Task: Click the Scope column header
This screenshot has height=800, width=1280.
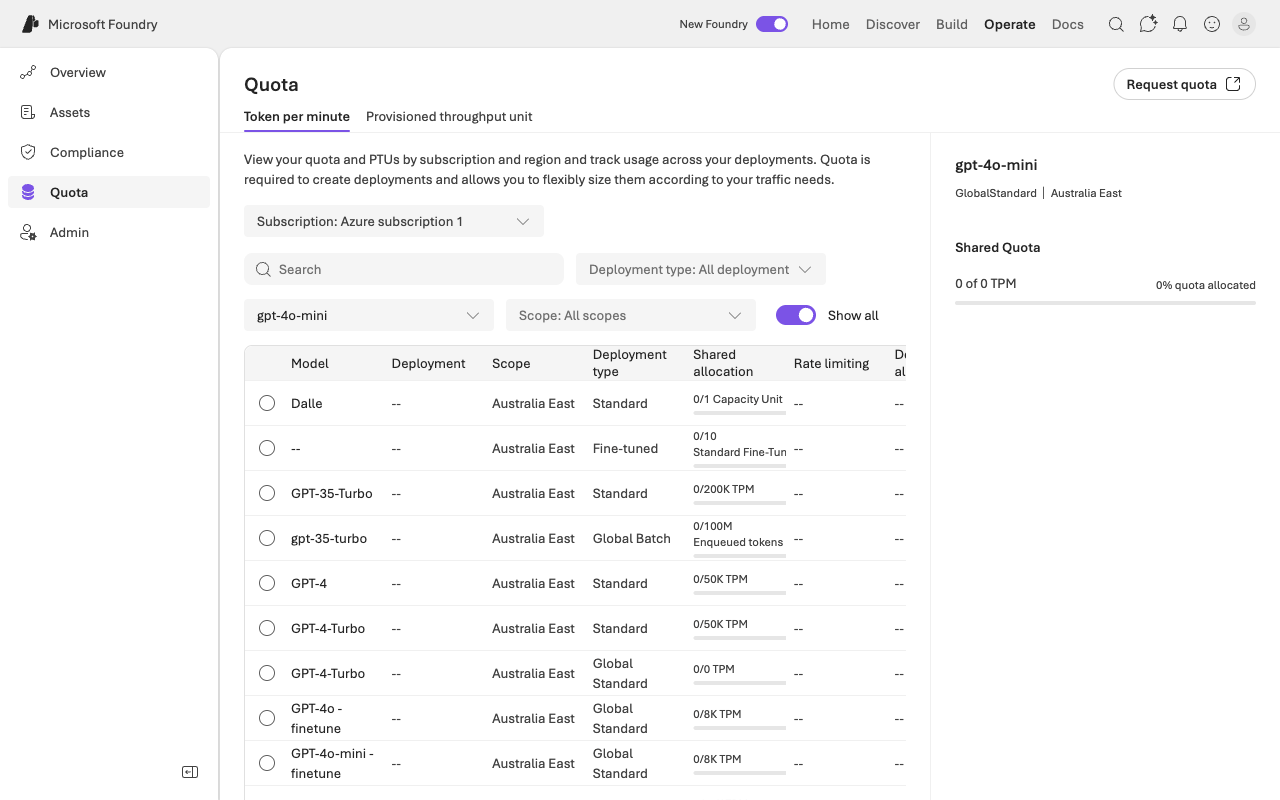Action: tap(511, 363)
